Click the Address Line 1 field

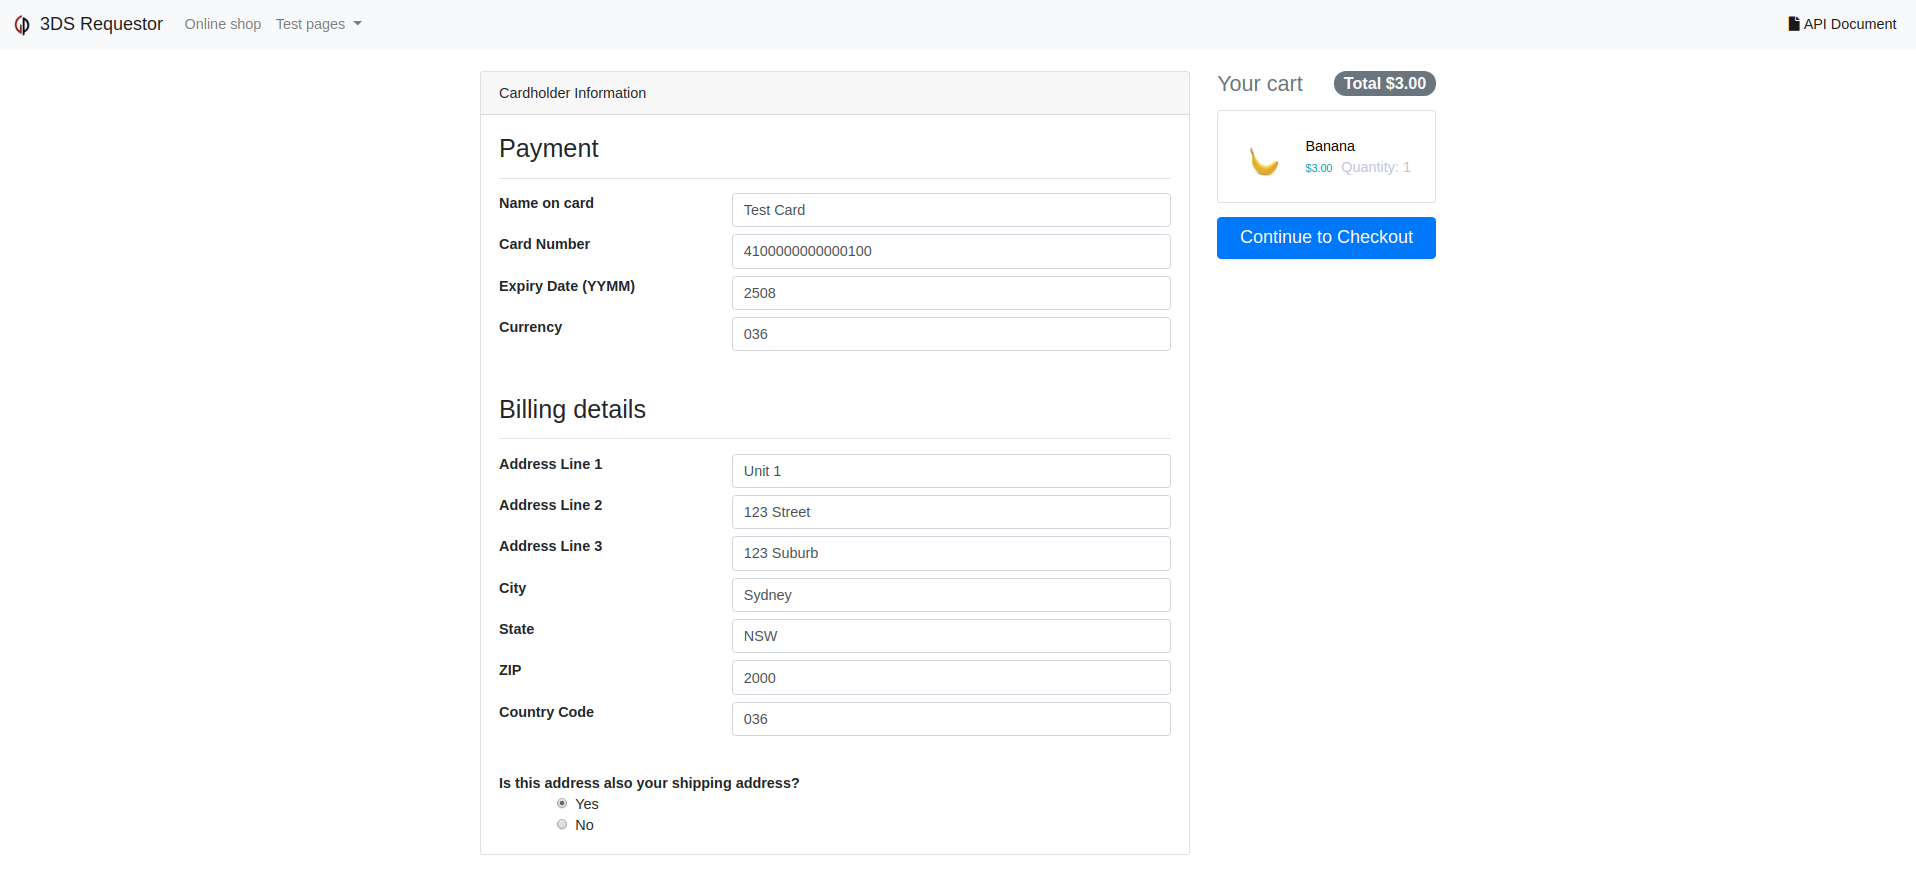point(950,471)
